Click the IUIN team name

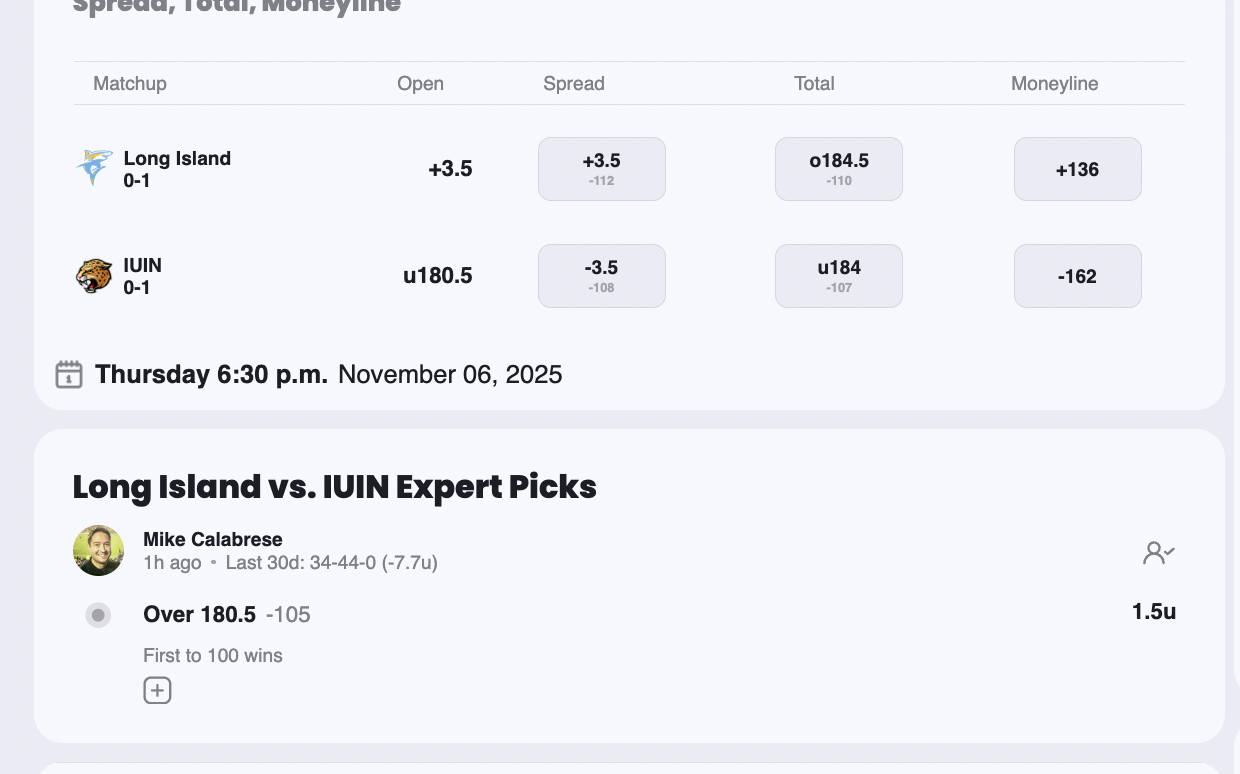pyautogui.click(x=143, y=265)
